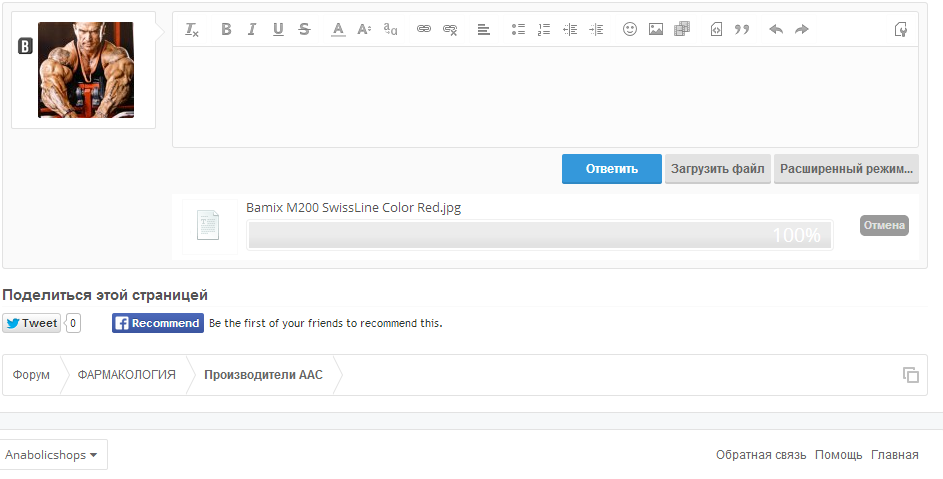Open the font size dropdown
Viewport: 943px width, 479px height.
[x=364, y=30]
